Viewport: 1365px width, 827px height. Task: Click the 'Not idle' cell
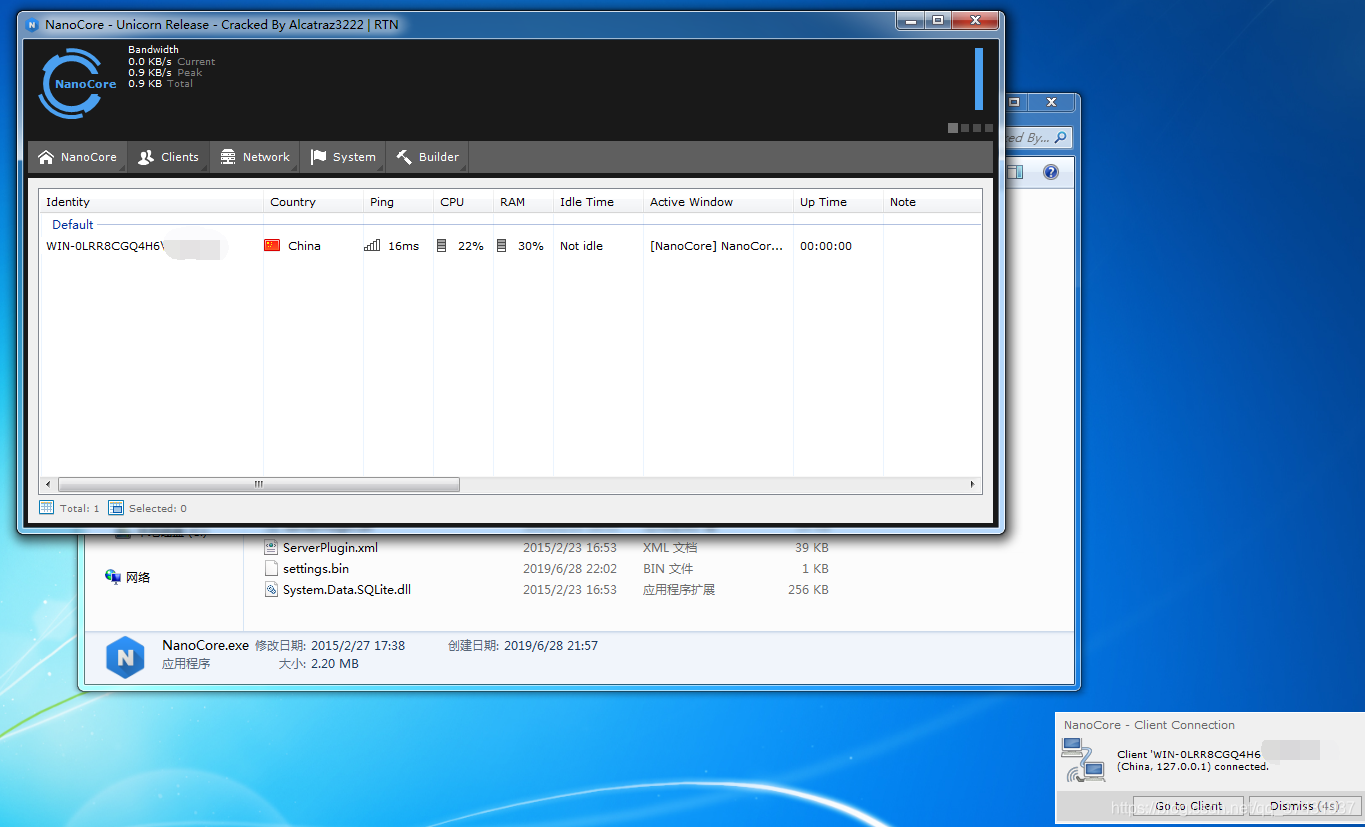coord(581,246)
